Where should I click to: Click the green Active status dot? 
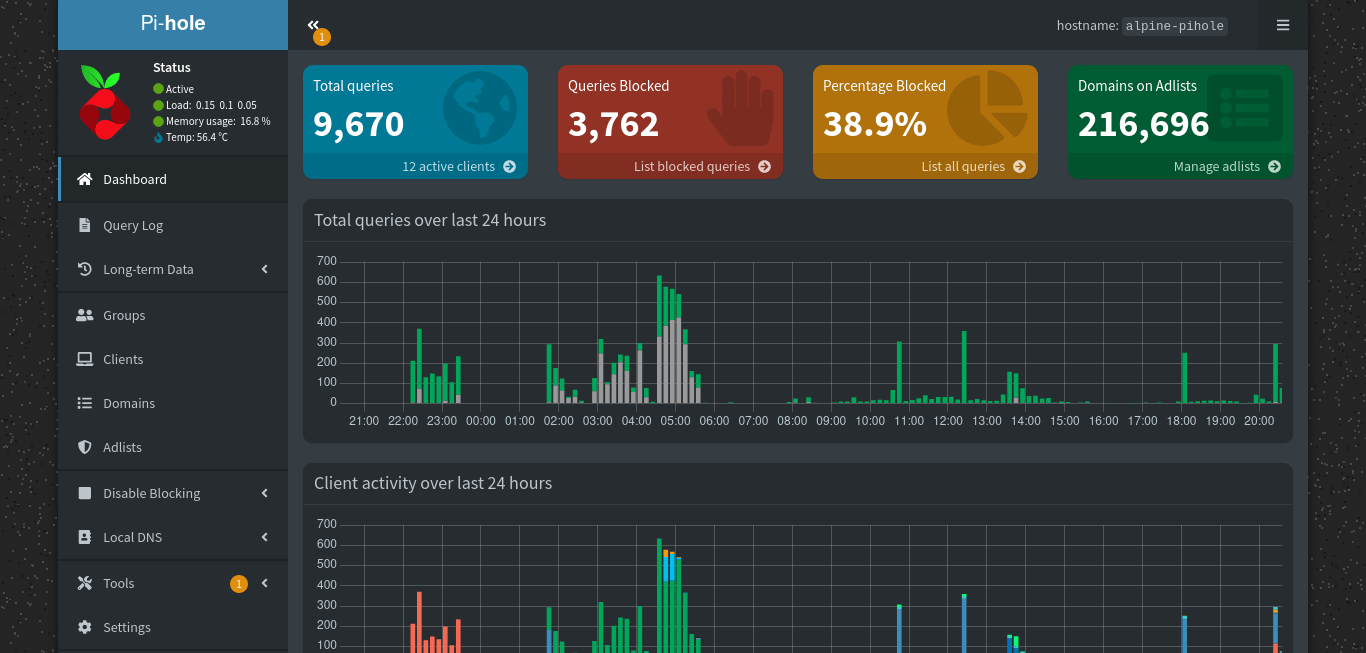point(158,89)
